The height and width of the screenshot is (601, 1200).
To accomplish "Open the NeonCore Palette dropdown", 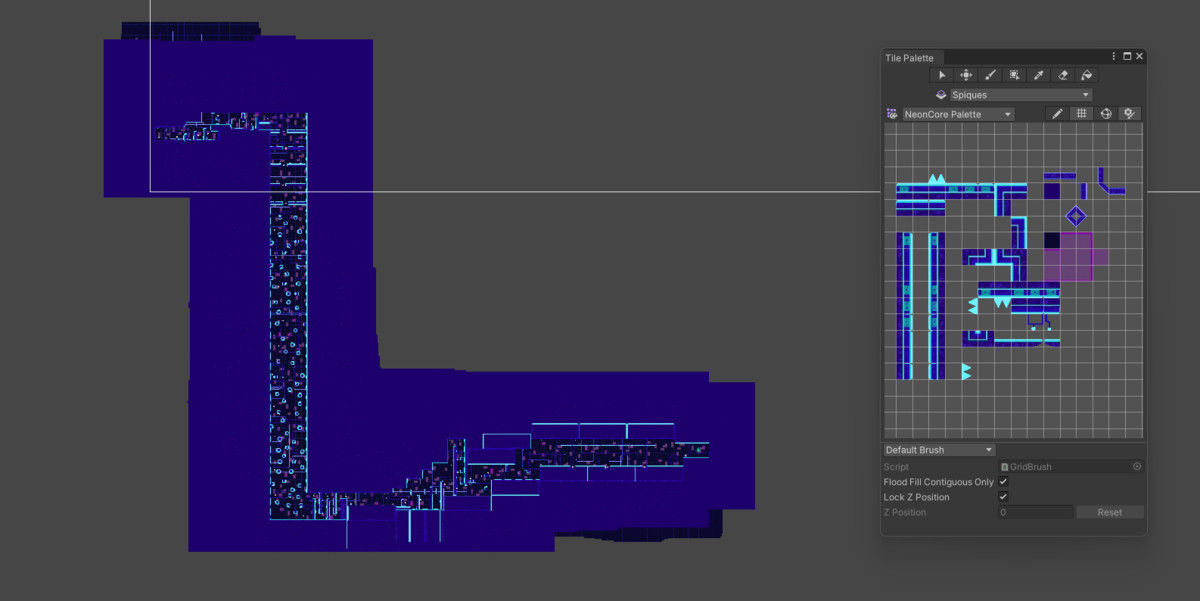I will point(958,114).
